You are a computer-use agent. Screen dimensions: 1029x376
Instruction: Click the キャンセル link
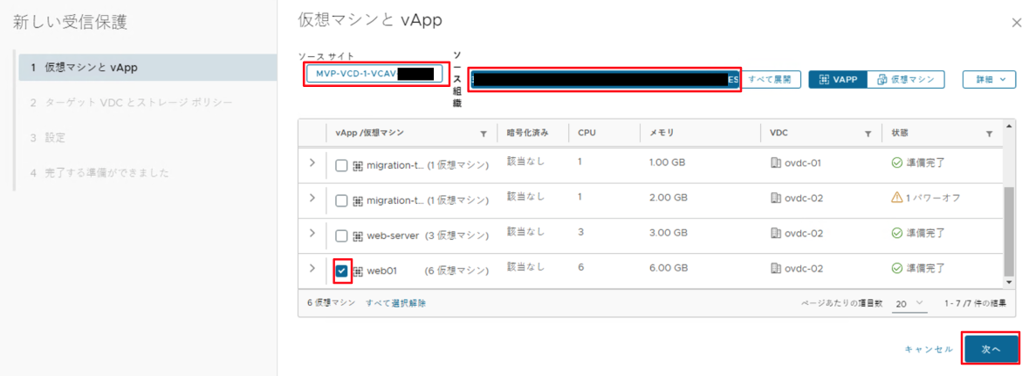point(928,350)
